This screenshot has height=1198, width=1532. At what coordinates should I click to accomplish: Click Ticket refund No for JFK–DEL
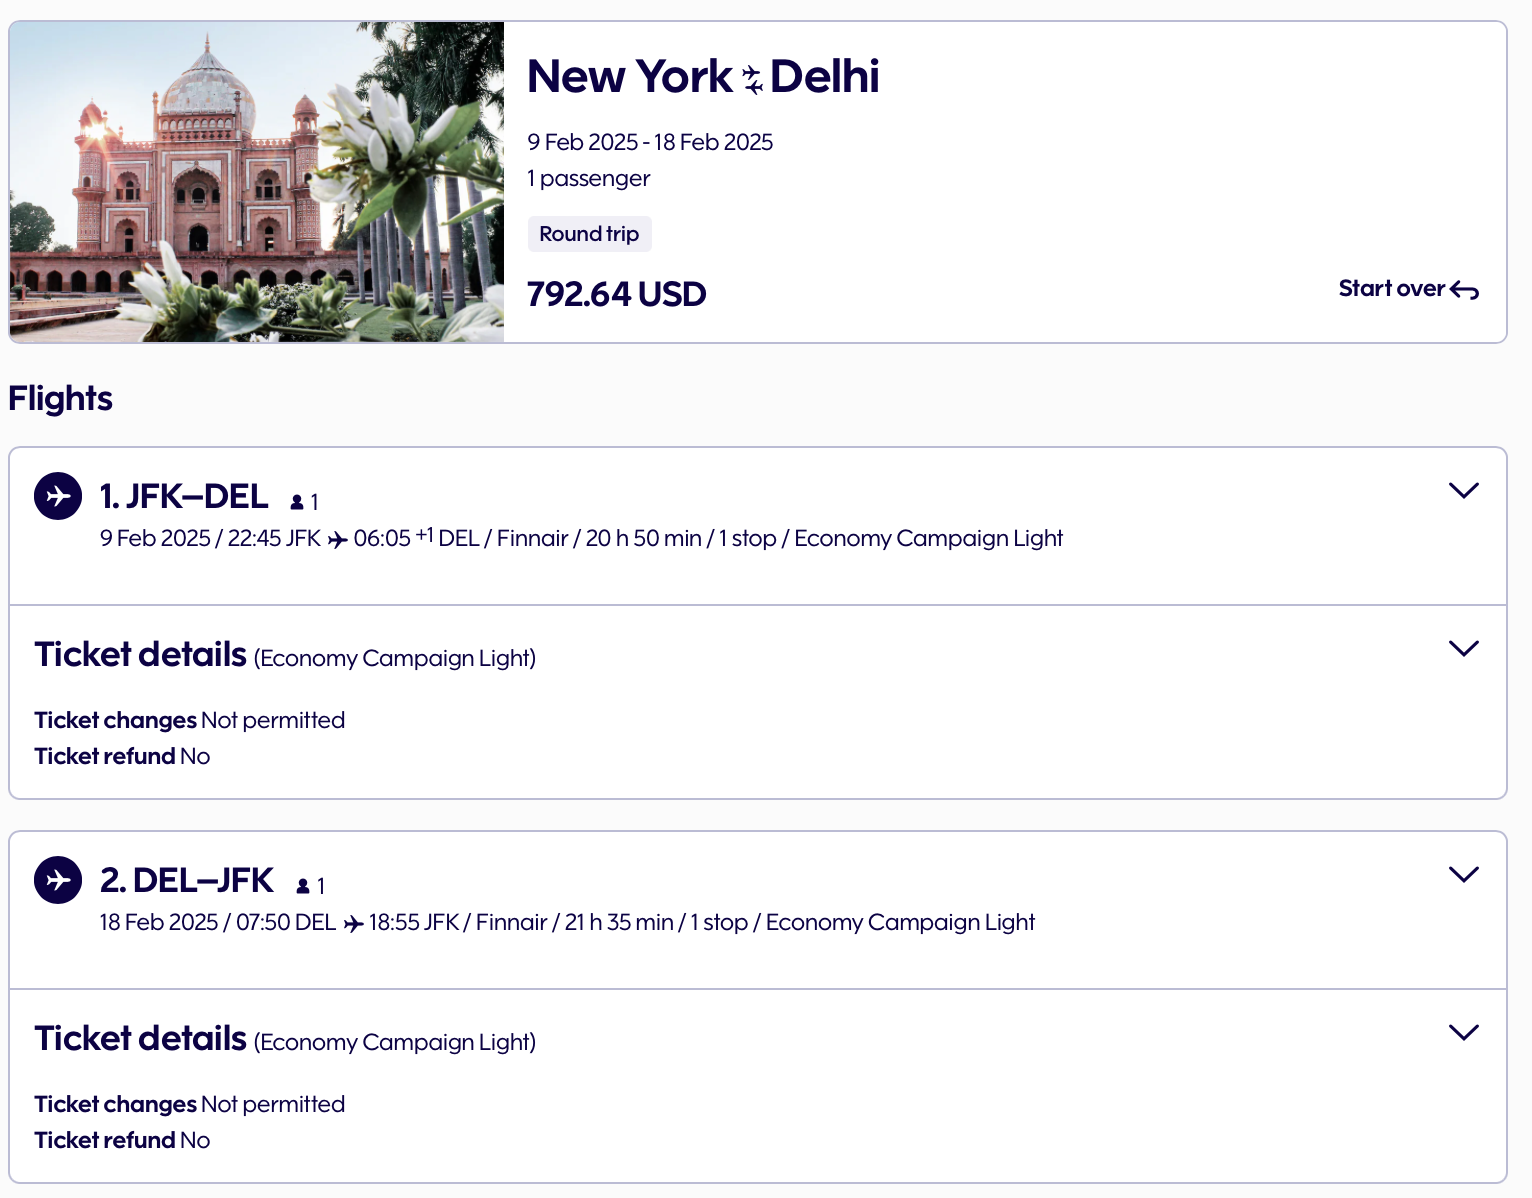(x=123, y=756)
